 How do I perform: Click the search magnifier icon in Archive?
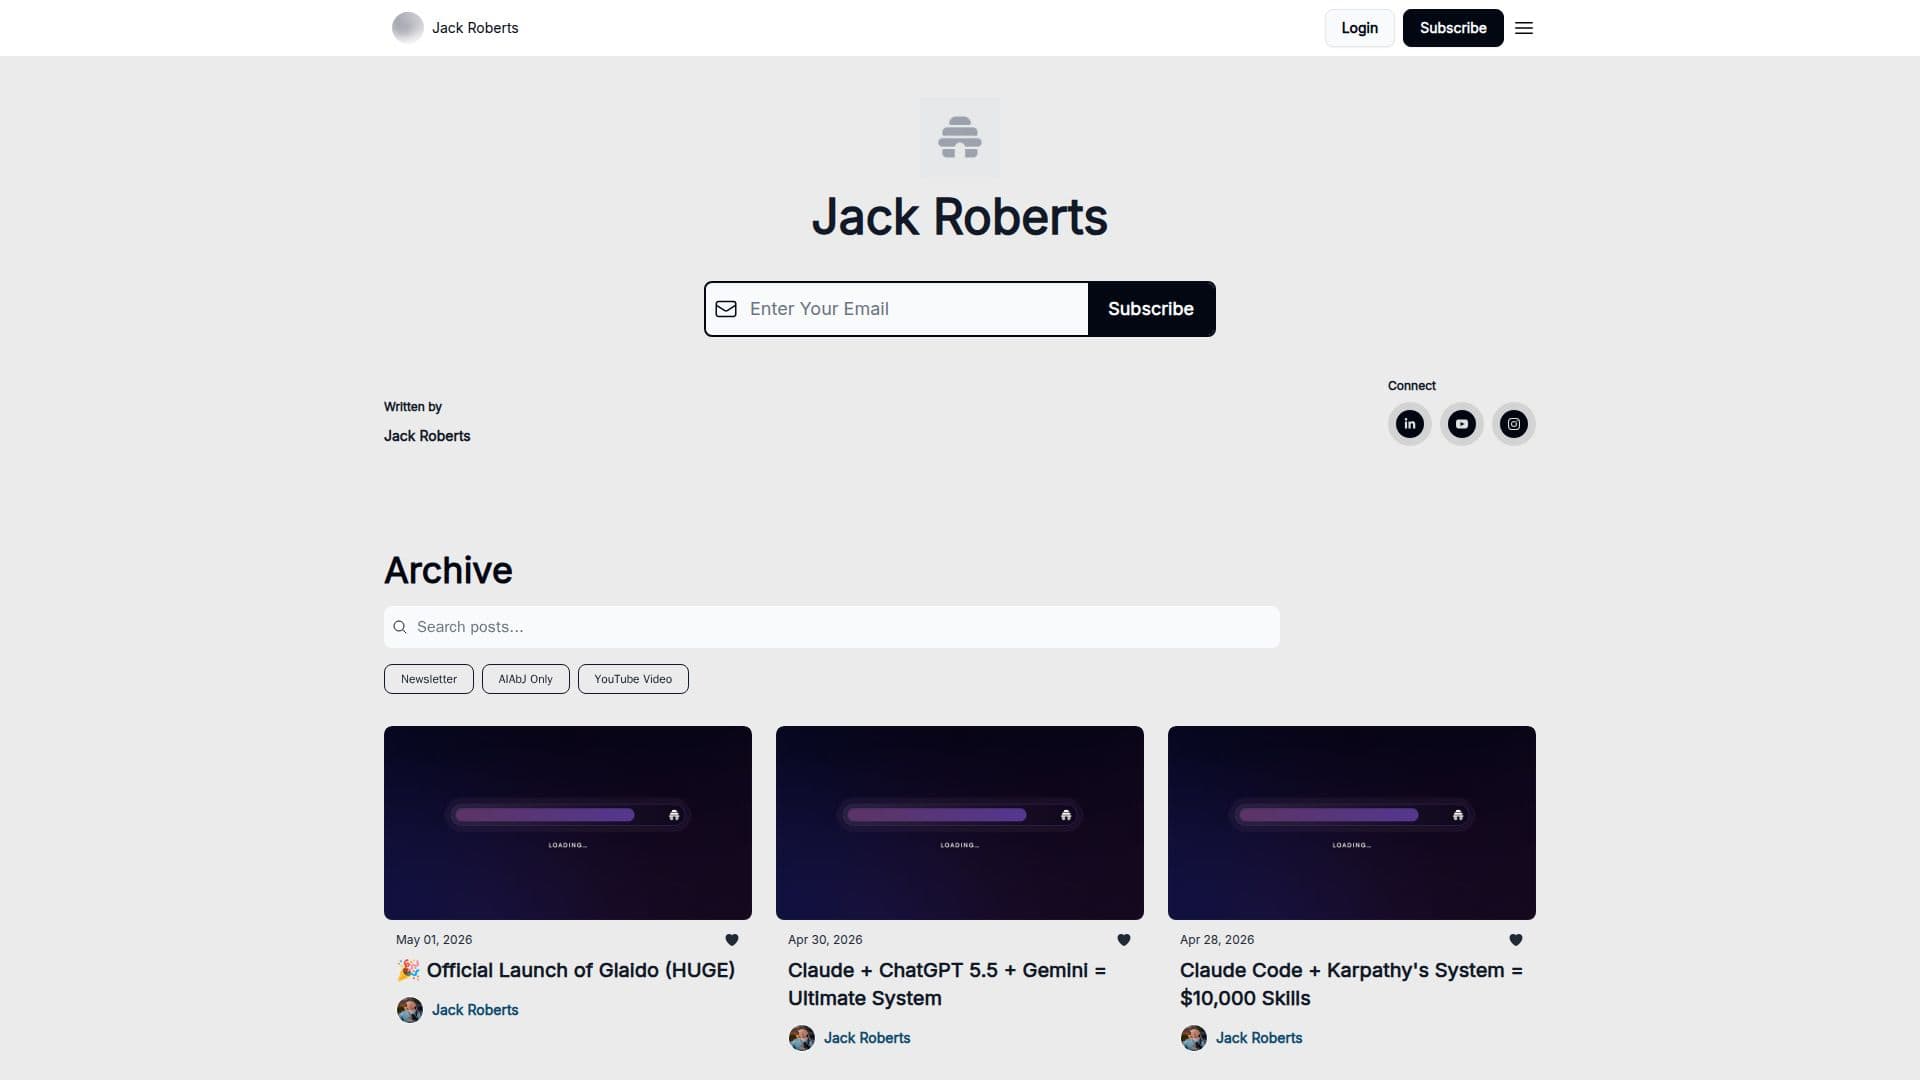point(400,627)
